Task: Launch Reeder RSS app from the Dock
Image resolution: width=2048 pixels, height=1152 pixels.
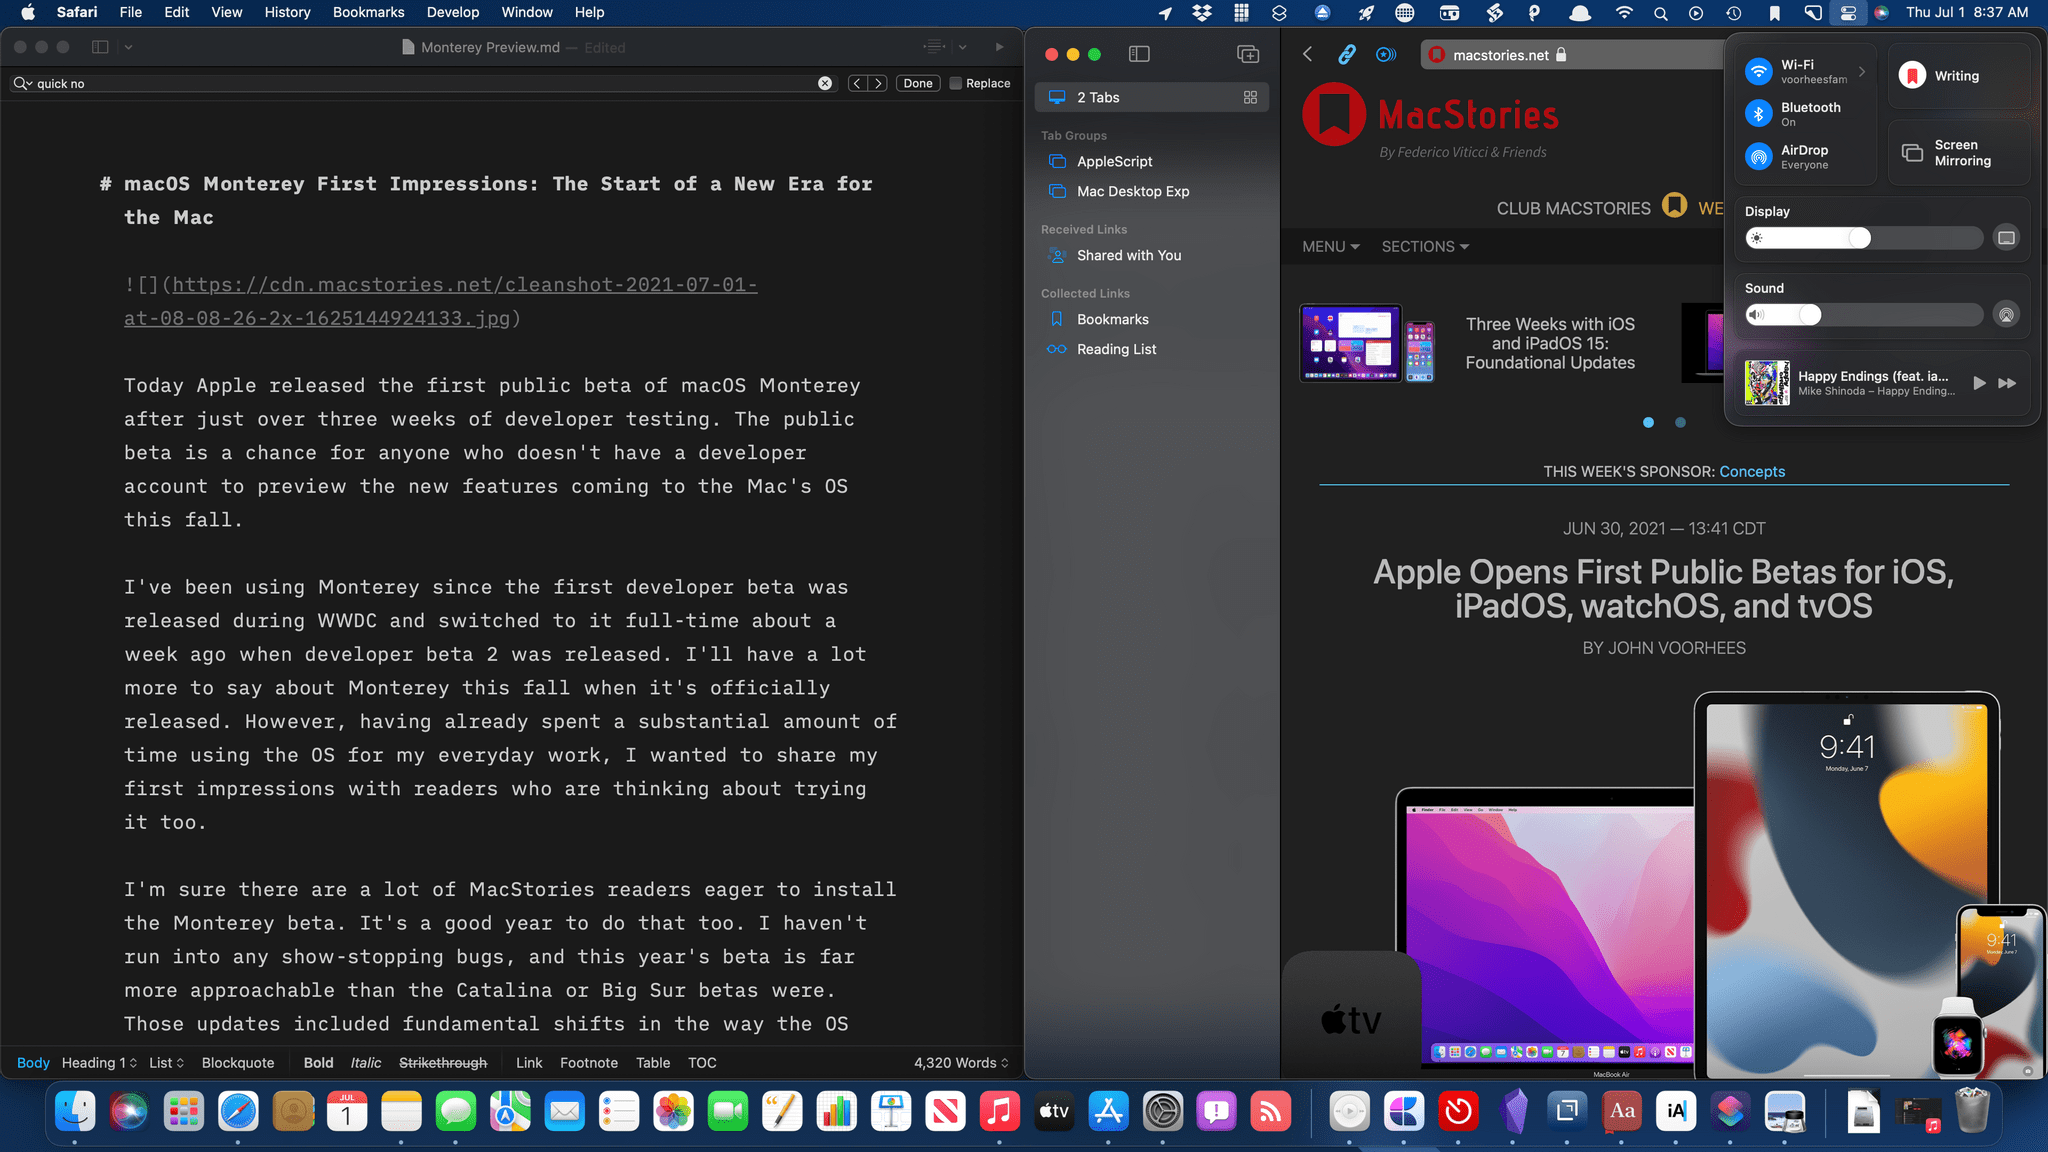Action: coord(1270,1111)
